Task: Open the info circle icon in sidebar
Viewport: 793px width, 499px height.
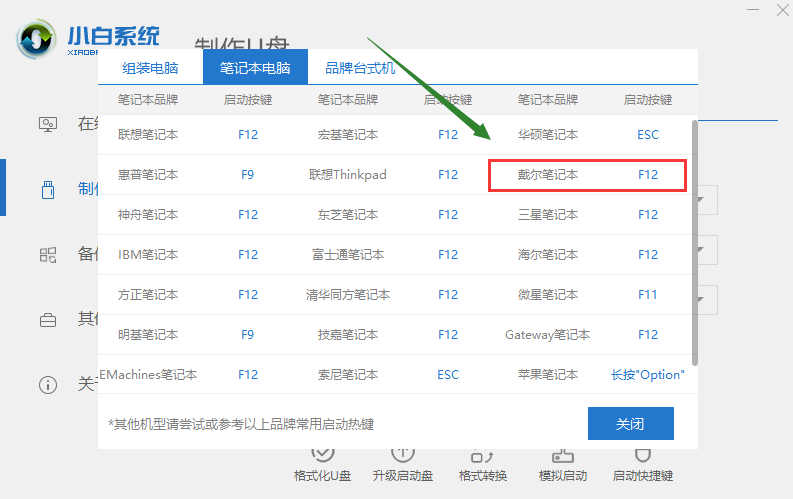Action: (x=47, y=384)
